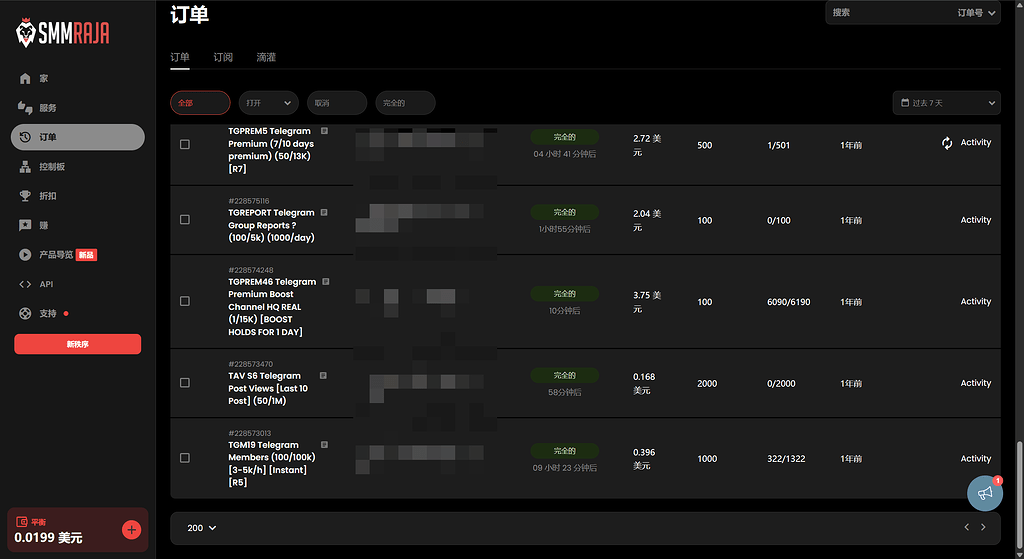This screenshot has width=1024, height=559.
Task: Select 订单 in the sidebar menu
Action: point(78,137)
